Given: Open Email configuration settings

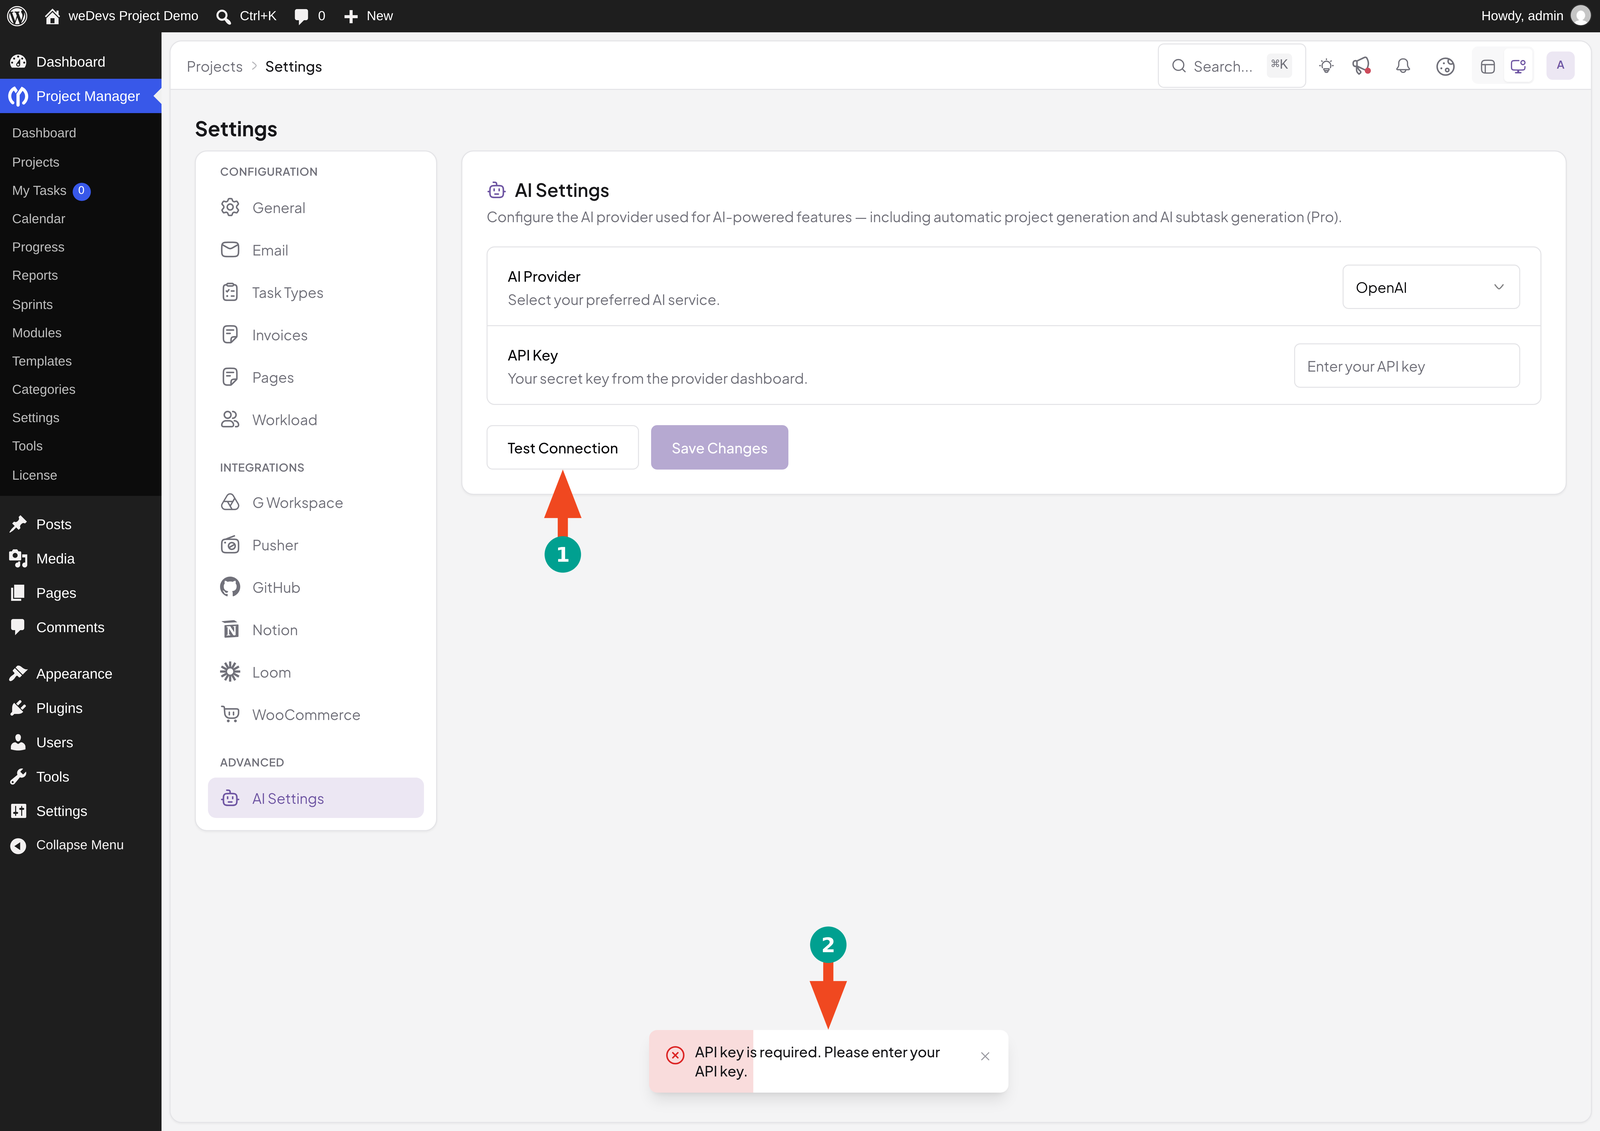Looking at the screenshot, I should click(316, 250).
